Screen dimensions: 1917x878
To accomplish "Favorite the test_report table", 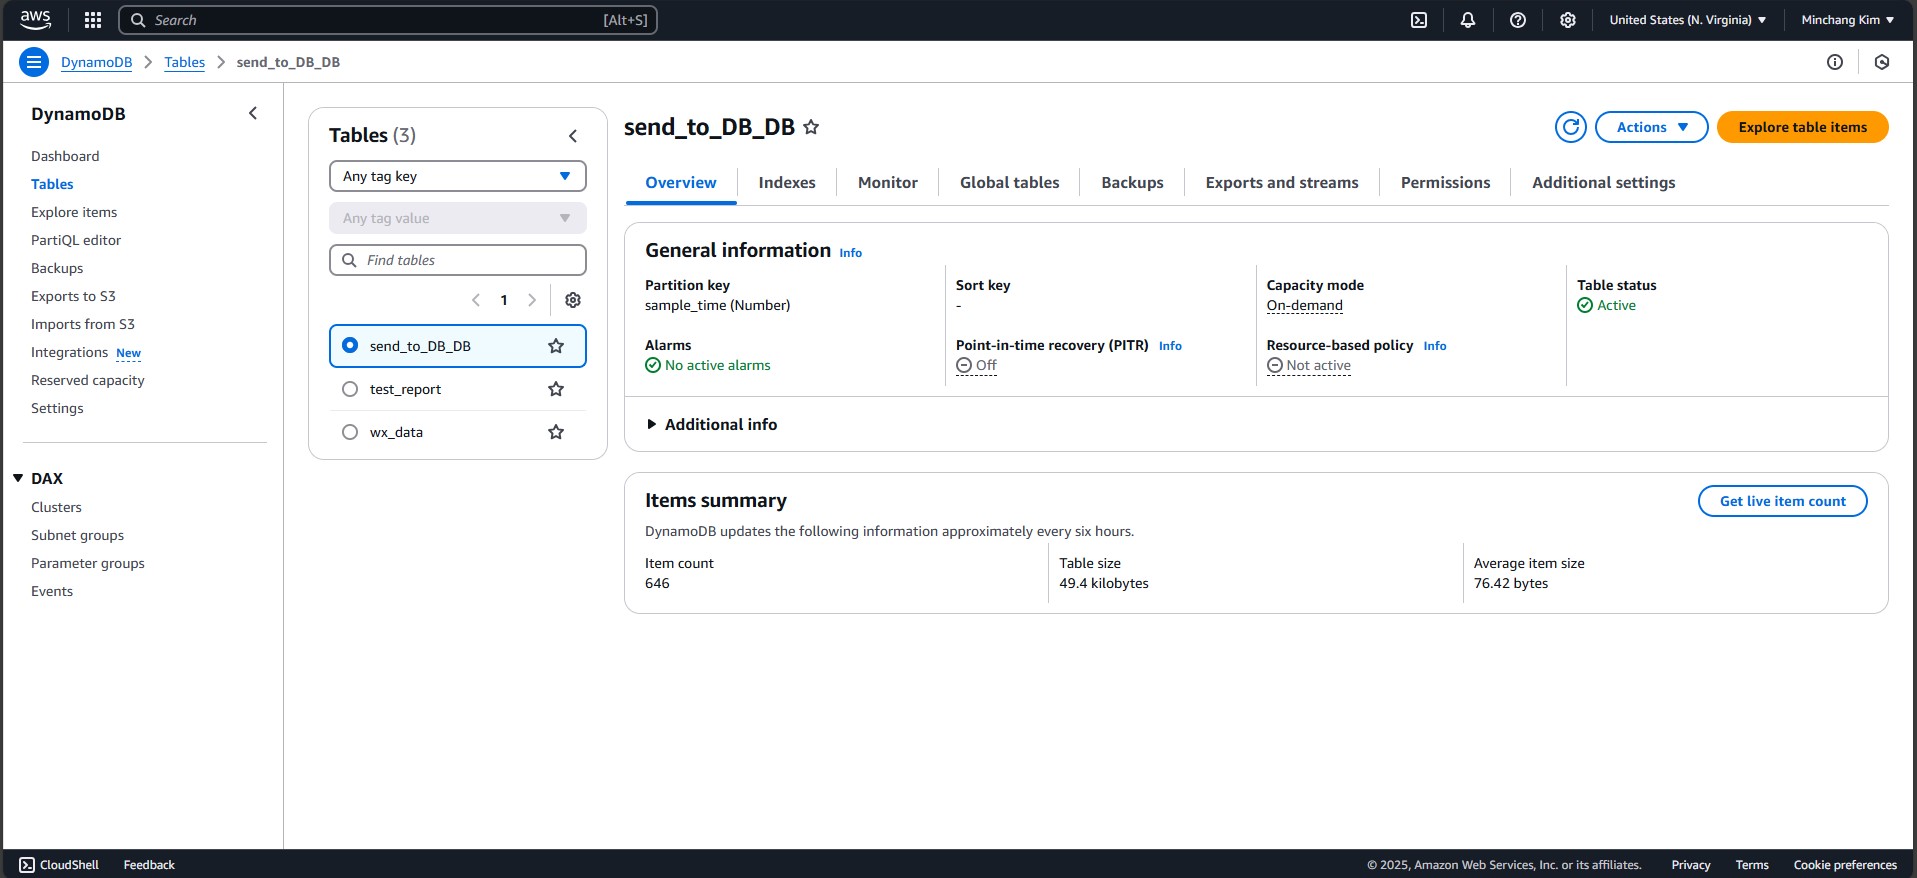I will click(x=556, y=389).
